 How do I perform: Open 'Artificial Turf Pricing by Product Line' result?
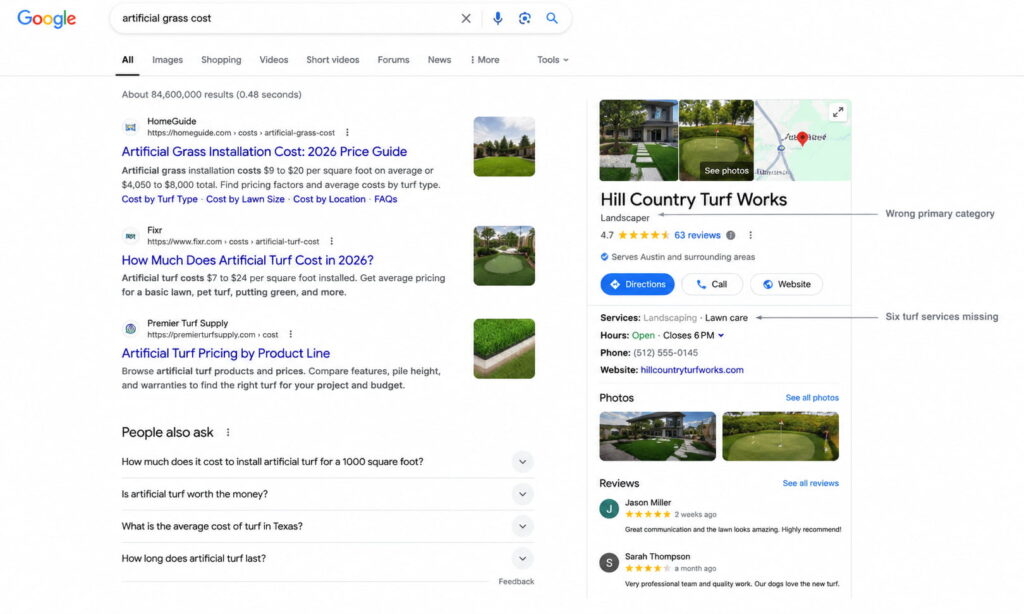coord(225,353)
